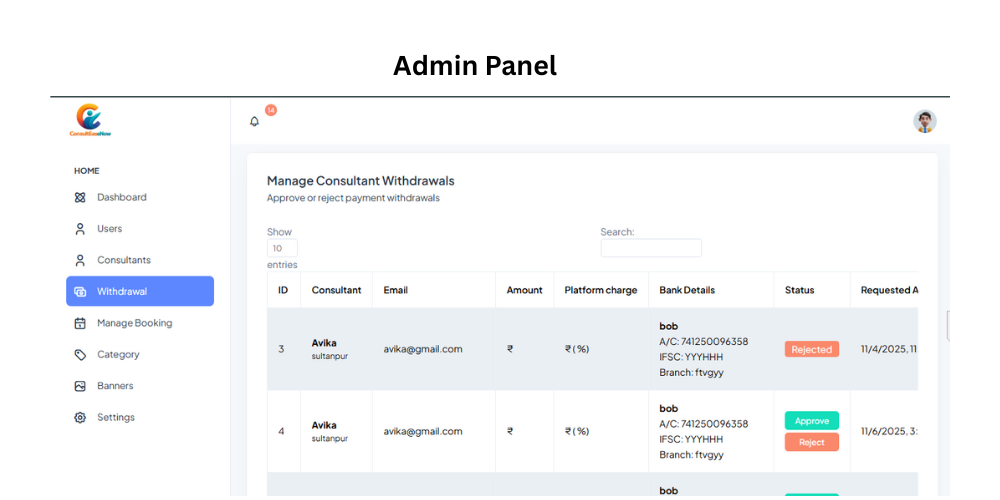The width and height of the screenshot is (1000, 500).
Task: Click consultant name Avika in row ID 3
Action: pyautogui.click(x=324, y=342)
